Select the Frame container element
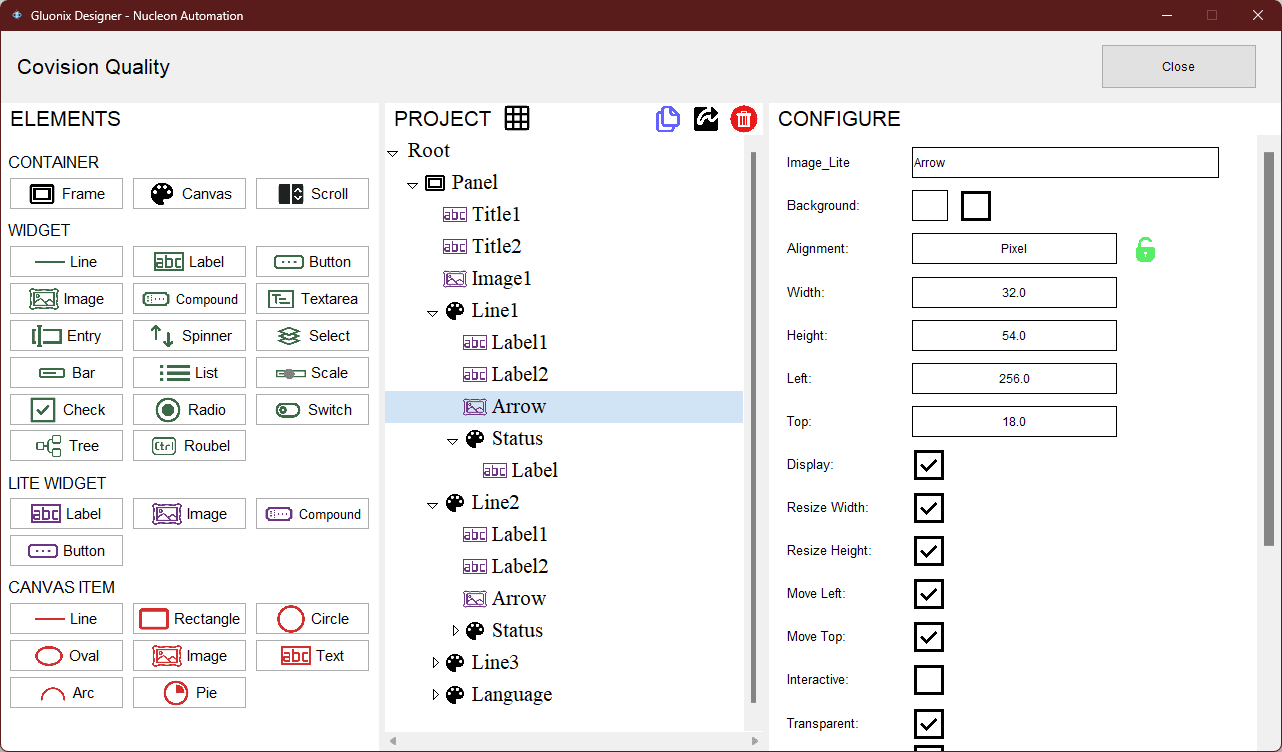Image resolution: width=1282 pixels, height=752 pixels. tap(66, 193)
